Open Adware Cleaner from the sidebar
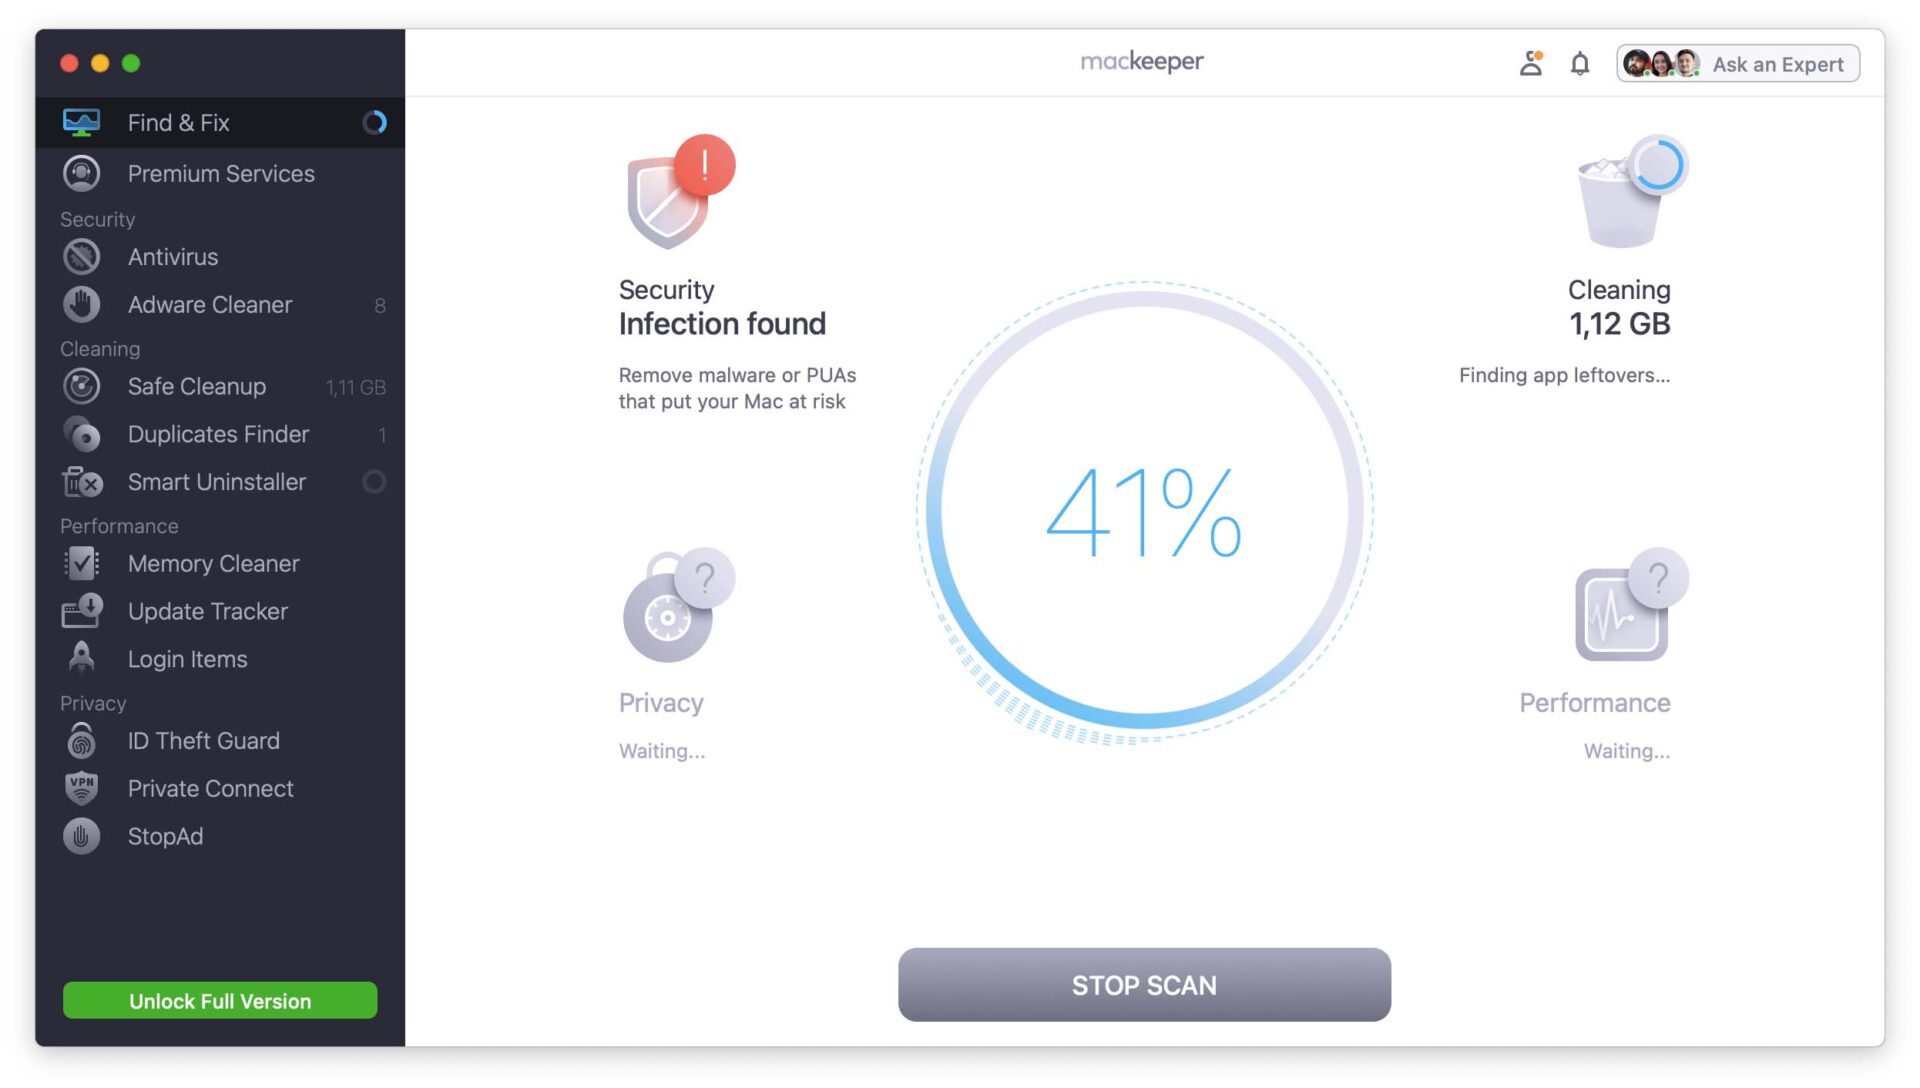Image resolution: width=1920 pixels, height=1088 pixels. click(x=209, y=305)
